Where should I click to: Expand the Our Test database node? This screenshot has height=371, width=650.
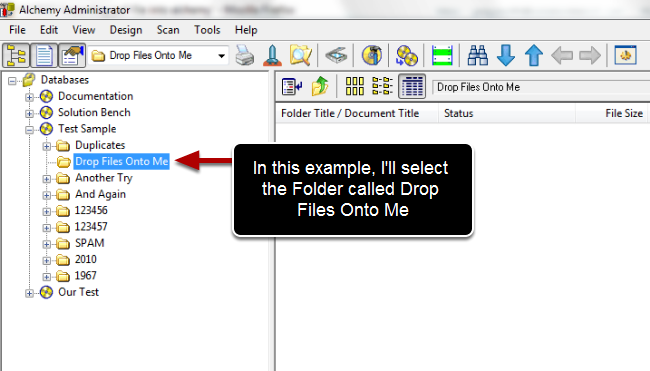coord(29,293)
